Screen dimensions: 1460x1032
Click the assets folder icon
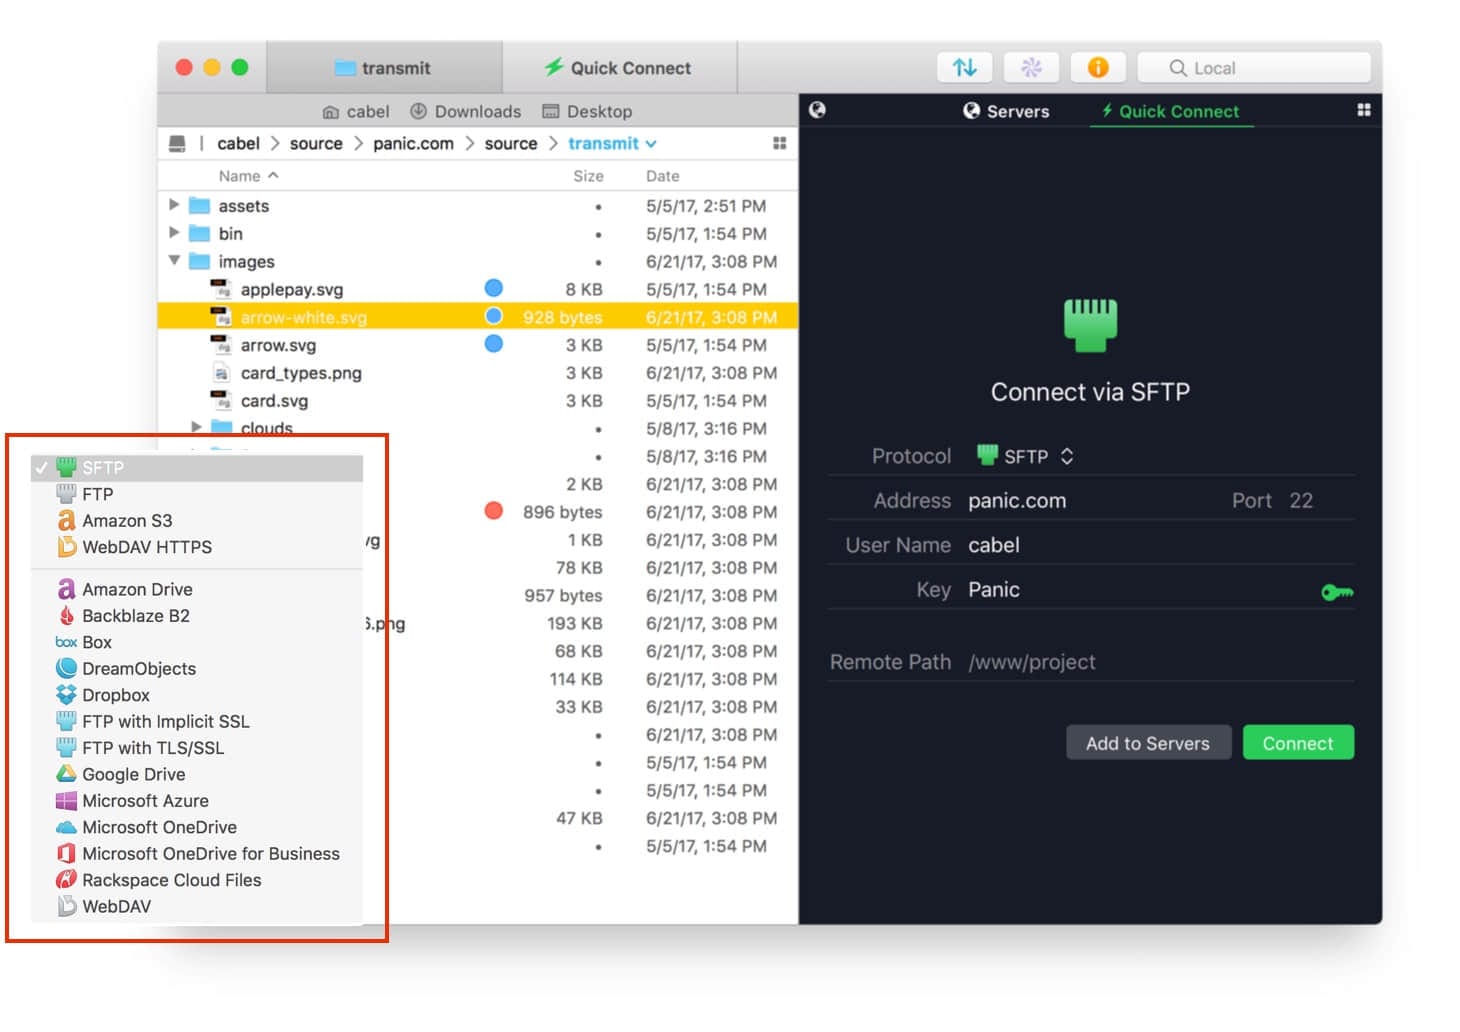(x=200, y=205)
